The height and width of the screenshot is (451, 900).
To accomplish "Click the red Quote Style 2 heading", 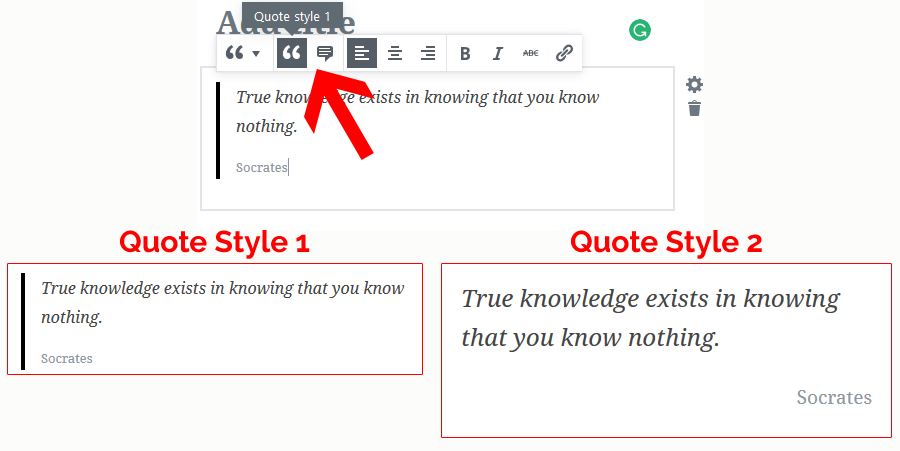I will (666, 242).
